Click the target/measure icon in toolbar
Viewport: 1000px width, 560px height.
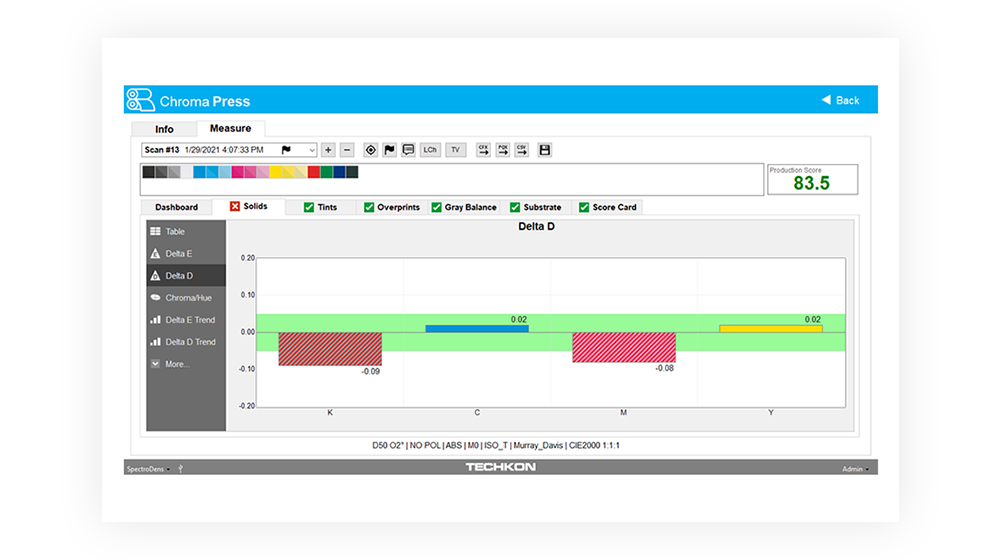[370, 150]
